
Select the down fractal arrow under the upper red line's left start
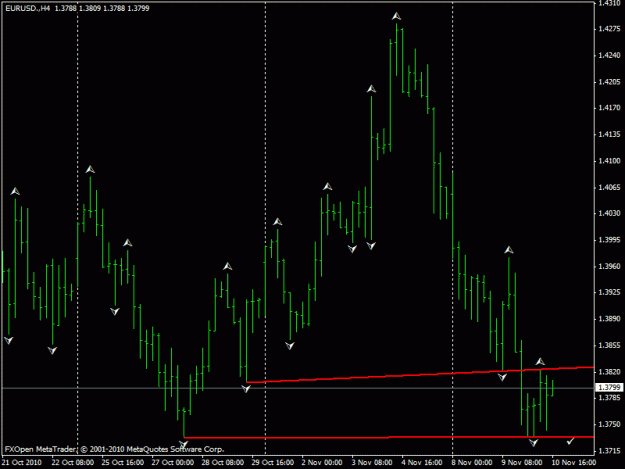coord(246,389)
